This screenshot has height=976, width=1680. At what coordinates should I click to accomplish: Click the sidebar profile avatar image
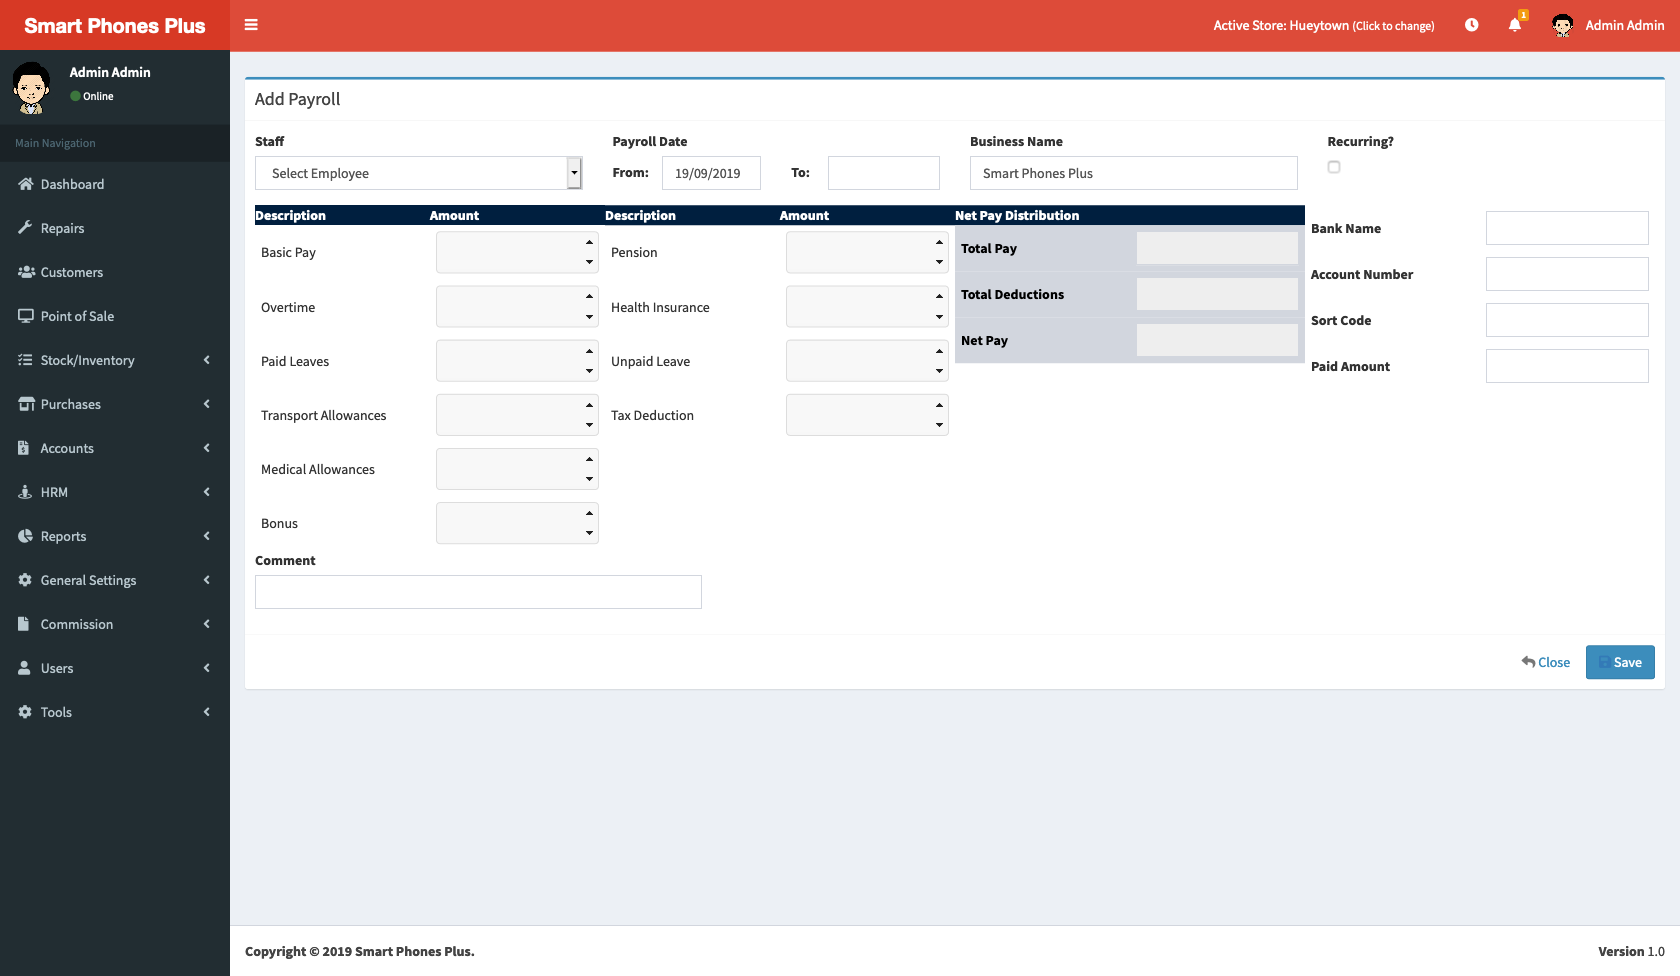32,87
